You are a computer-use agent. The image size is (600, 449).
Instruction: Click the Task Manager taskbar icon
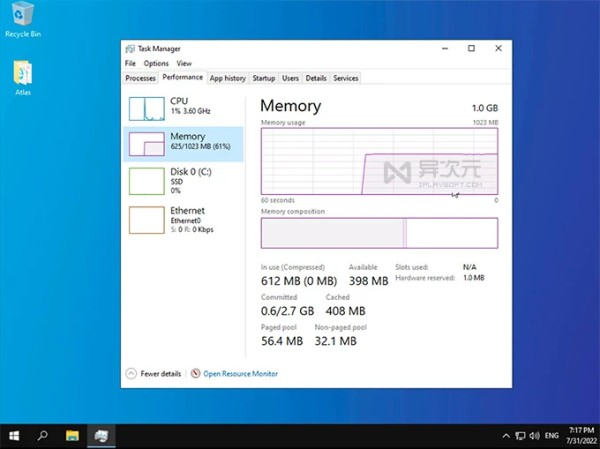101,436
